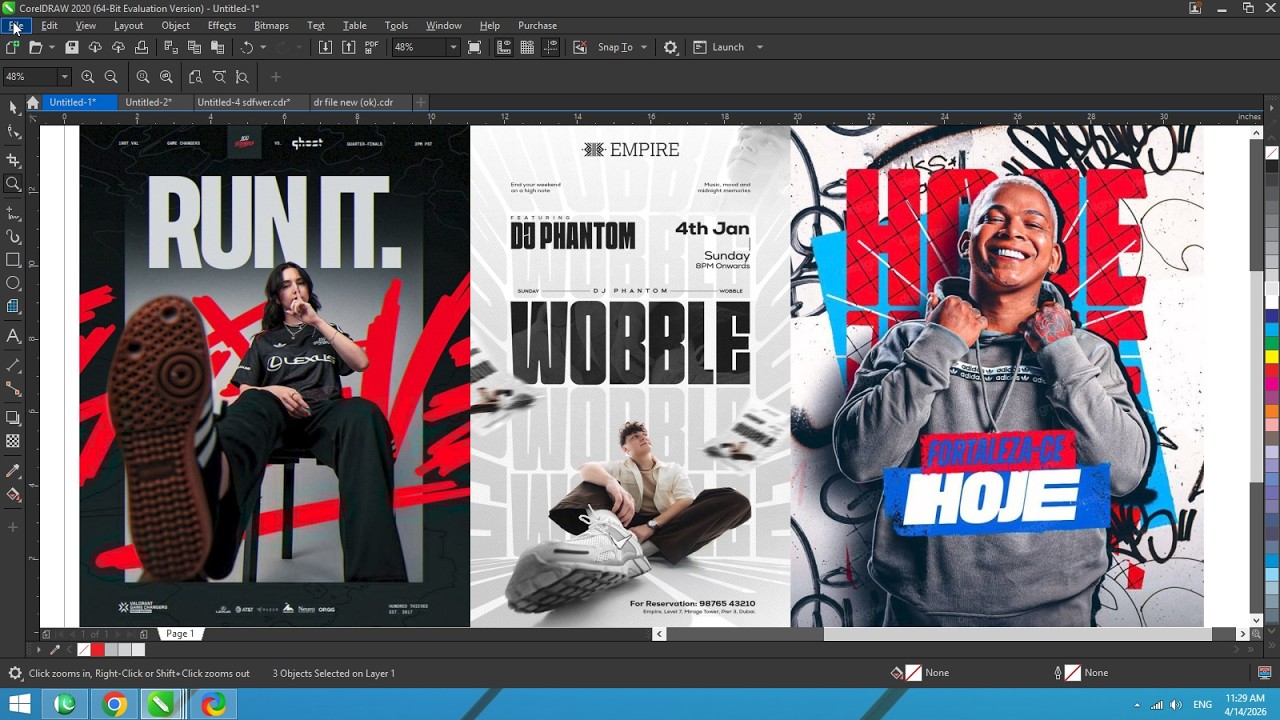The height and width of the screenshot is (720, 1280).
Task: Select the Interactive Fill tool
Action: [13, 495]
